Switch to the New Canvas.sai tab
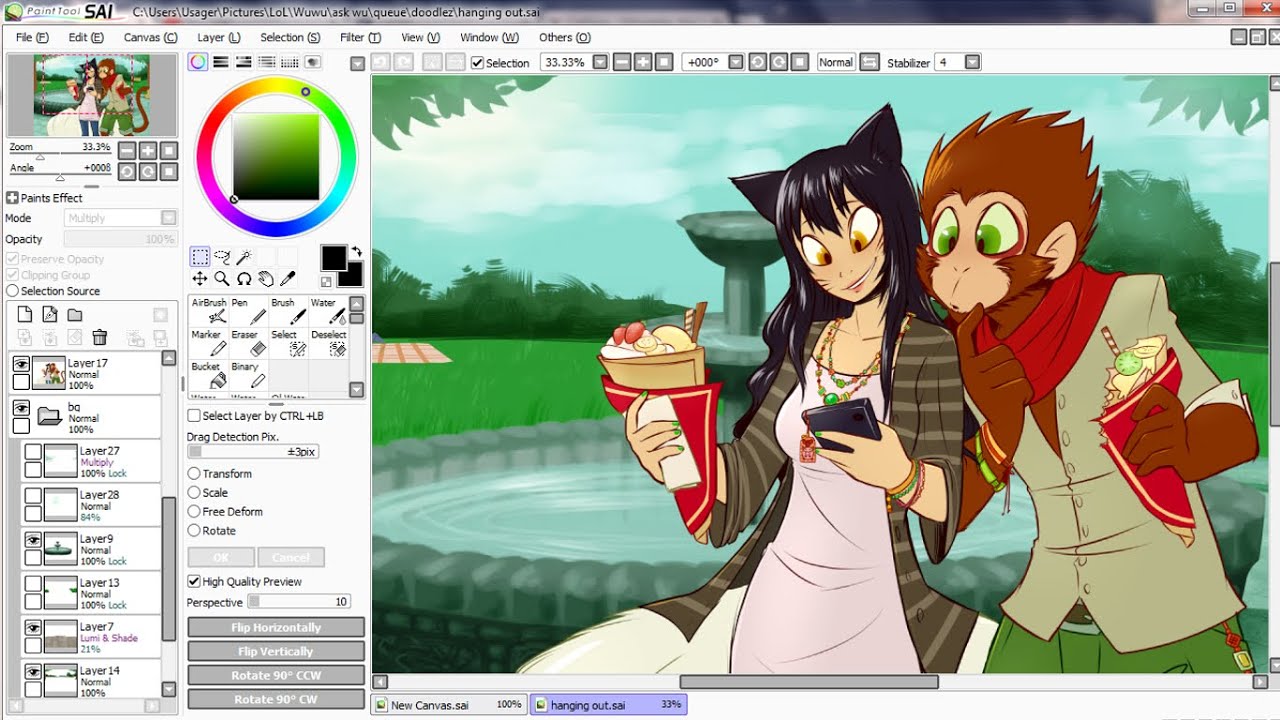 448,705
